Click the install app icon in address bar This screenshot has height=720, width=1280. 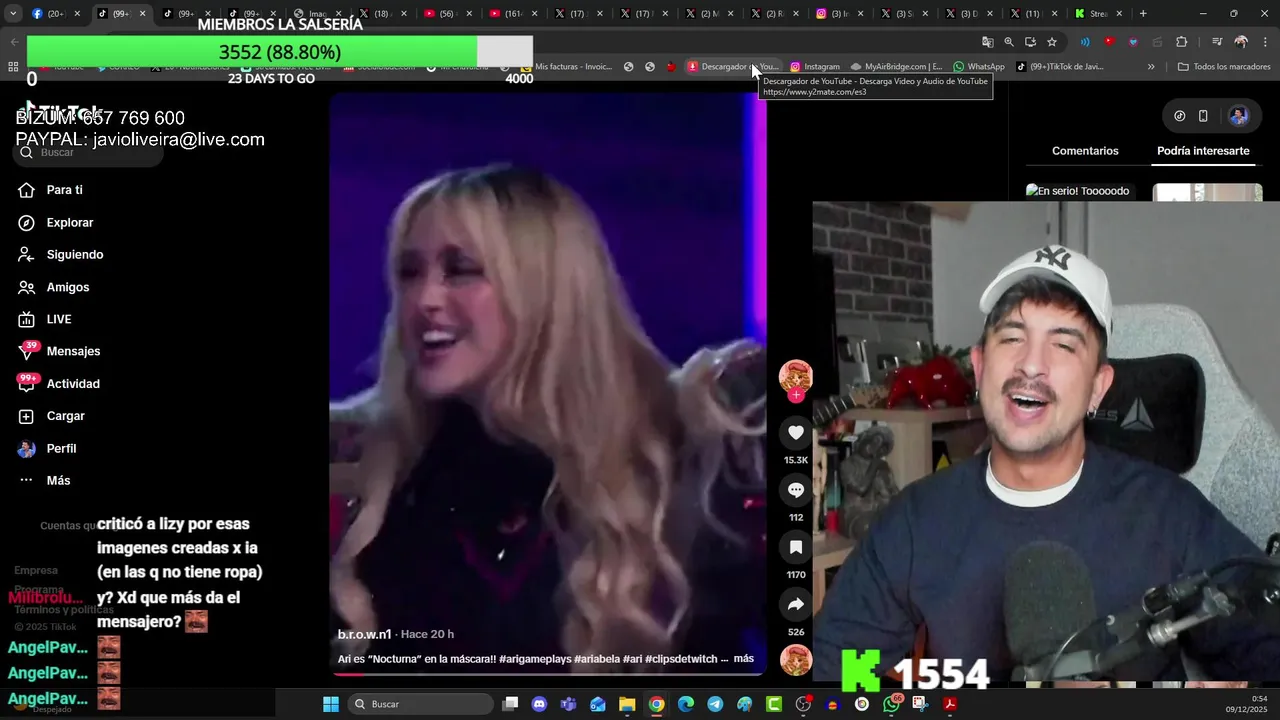(x=1030, y=42)
